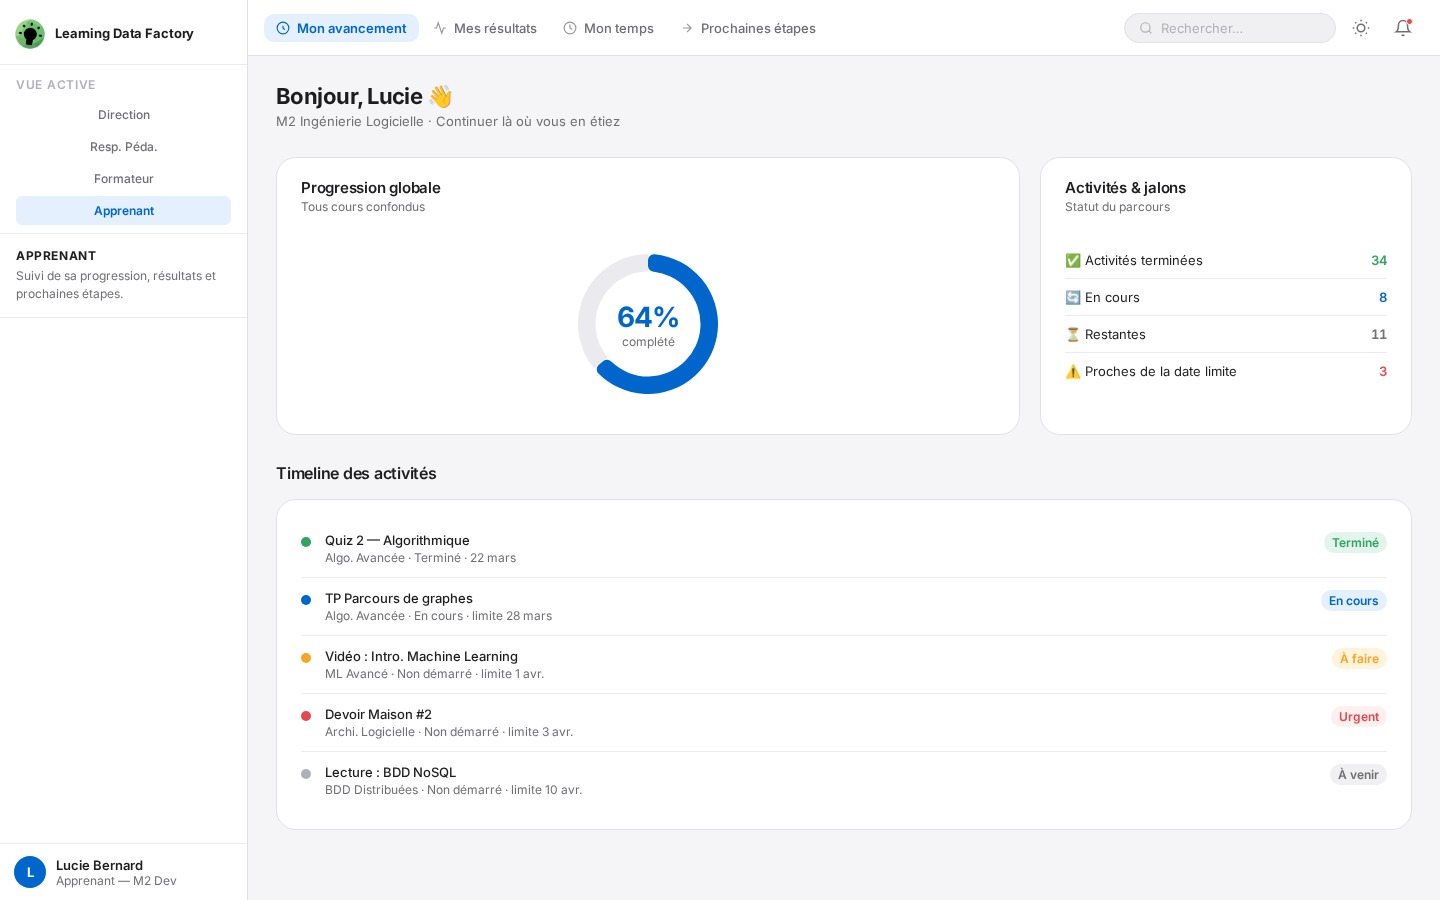Open the notifications bell
Viewport: 1440px width, 900px height.
point(1403,28)
